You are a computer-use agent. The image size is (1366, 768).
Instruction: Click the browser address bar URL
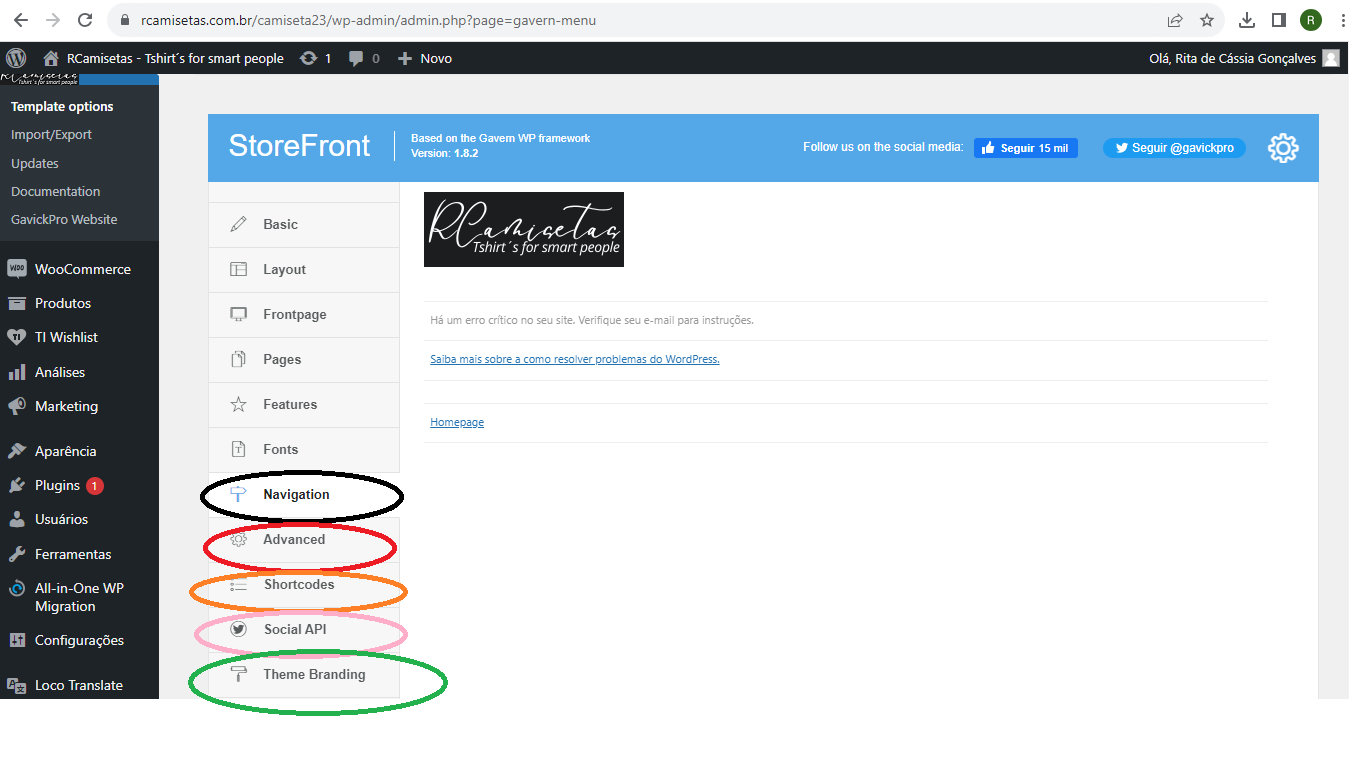pos(369,20)
